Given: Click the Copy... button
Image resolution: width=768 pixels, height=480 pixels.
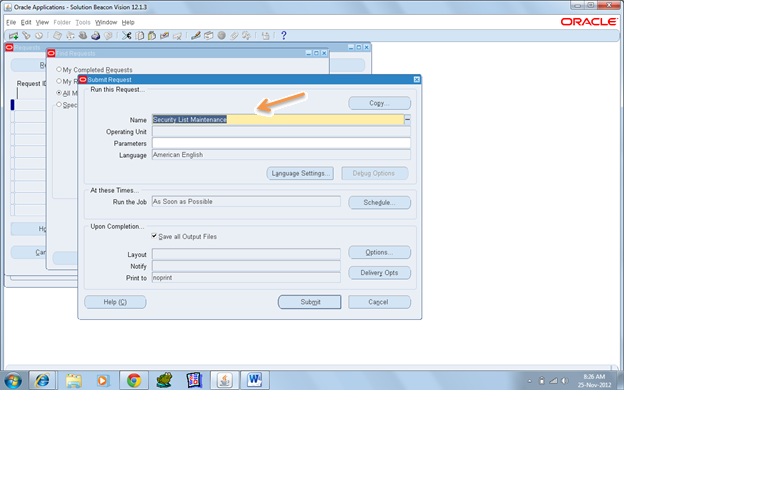Looking at the screenshot, I should (380, 103).
